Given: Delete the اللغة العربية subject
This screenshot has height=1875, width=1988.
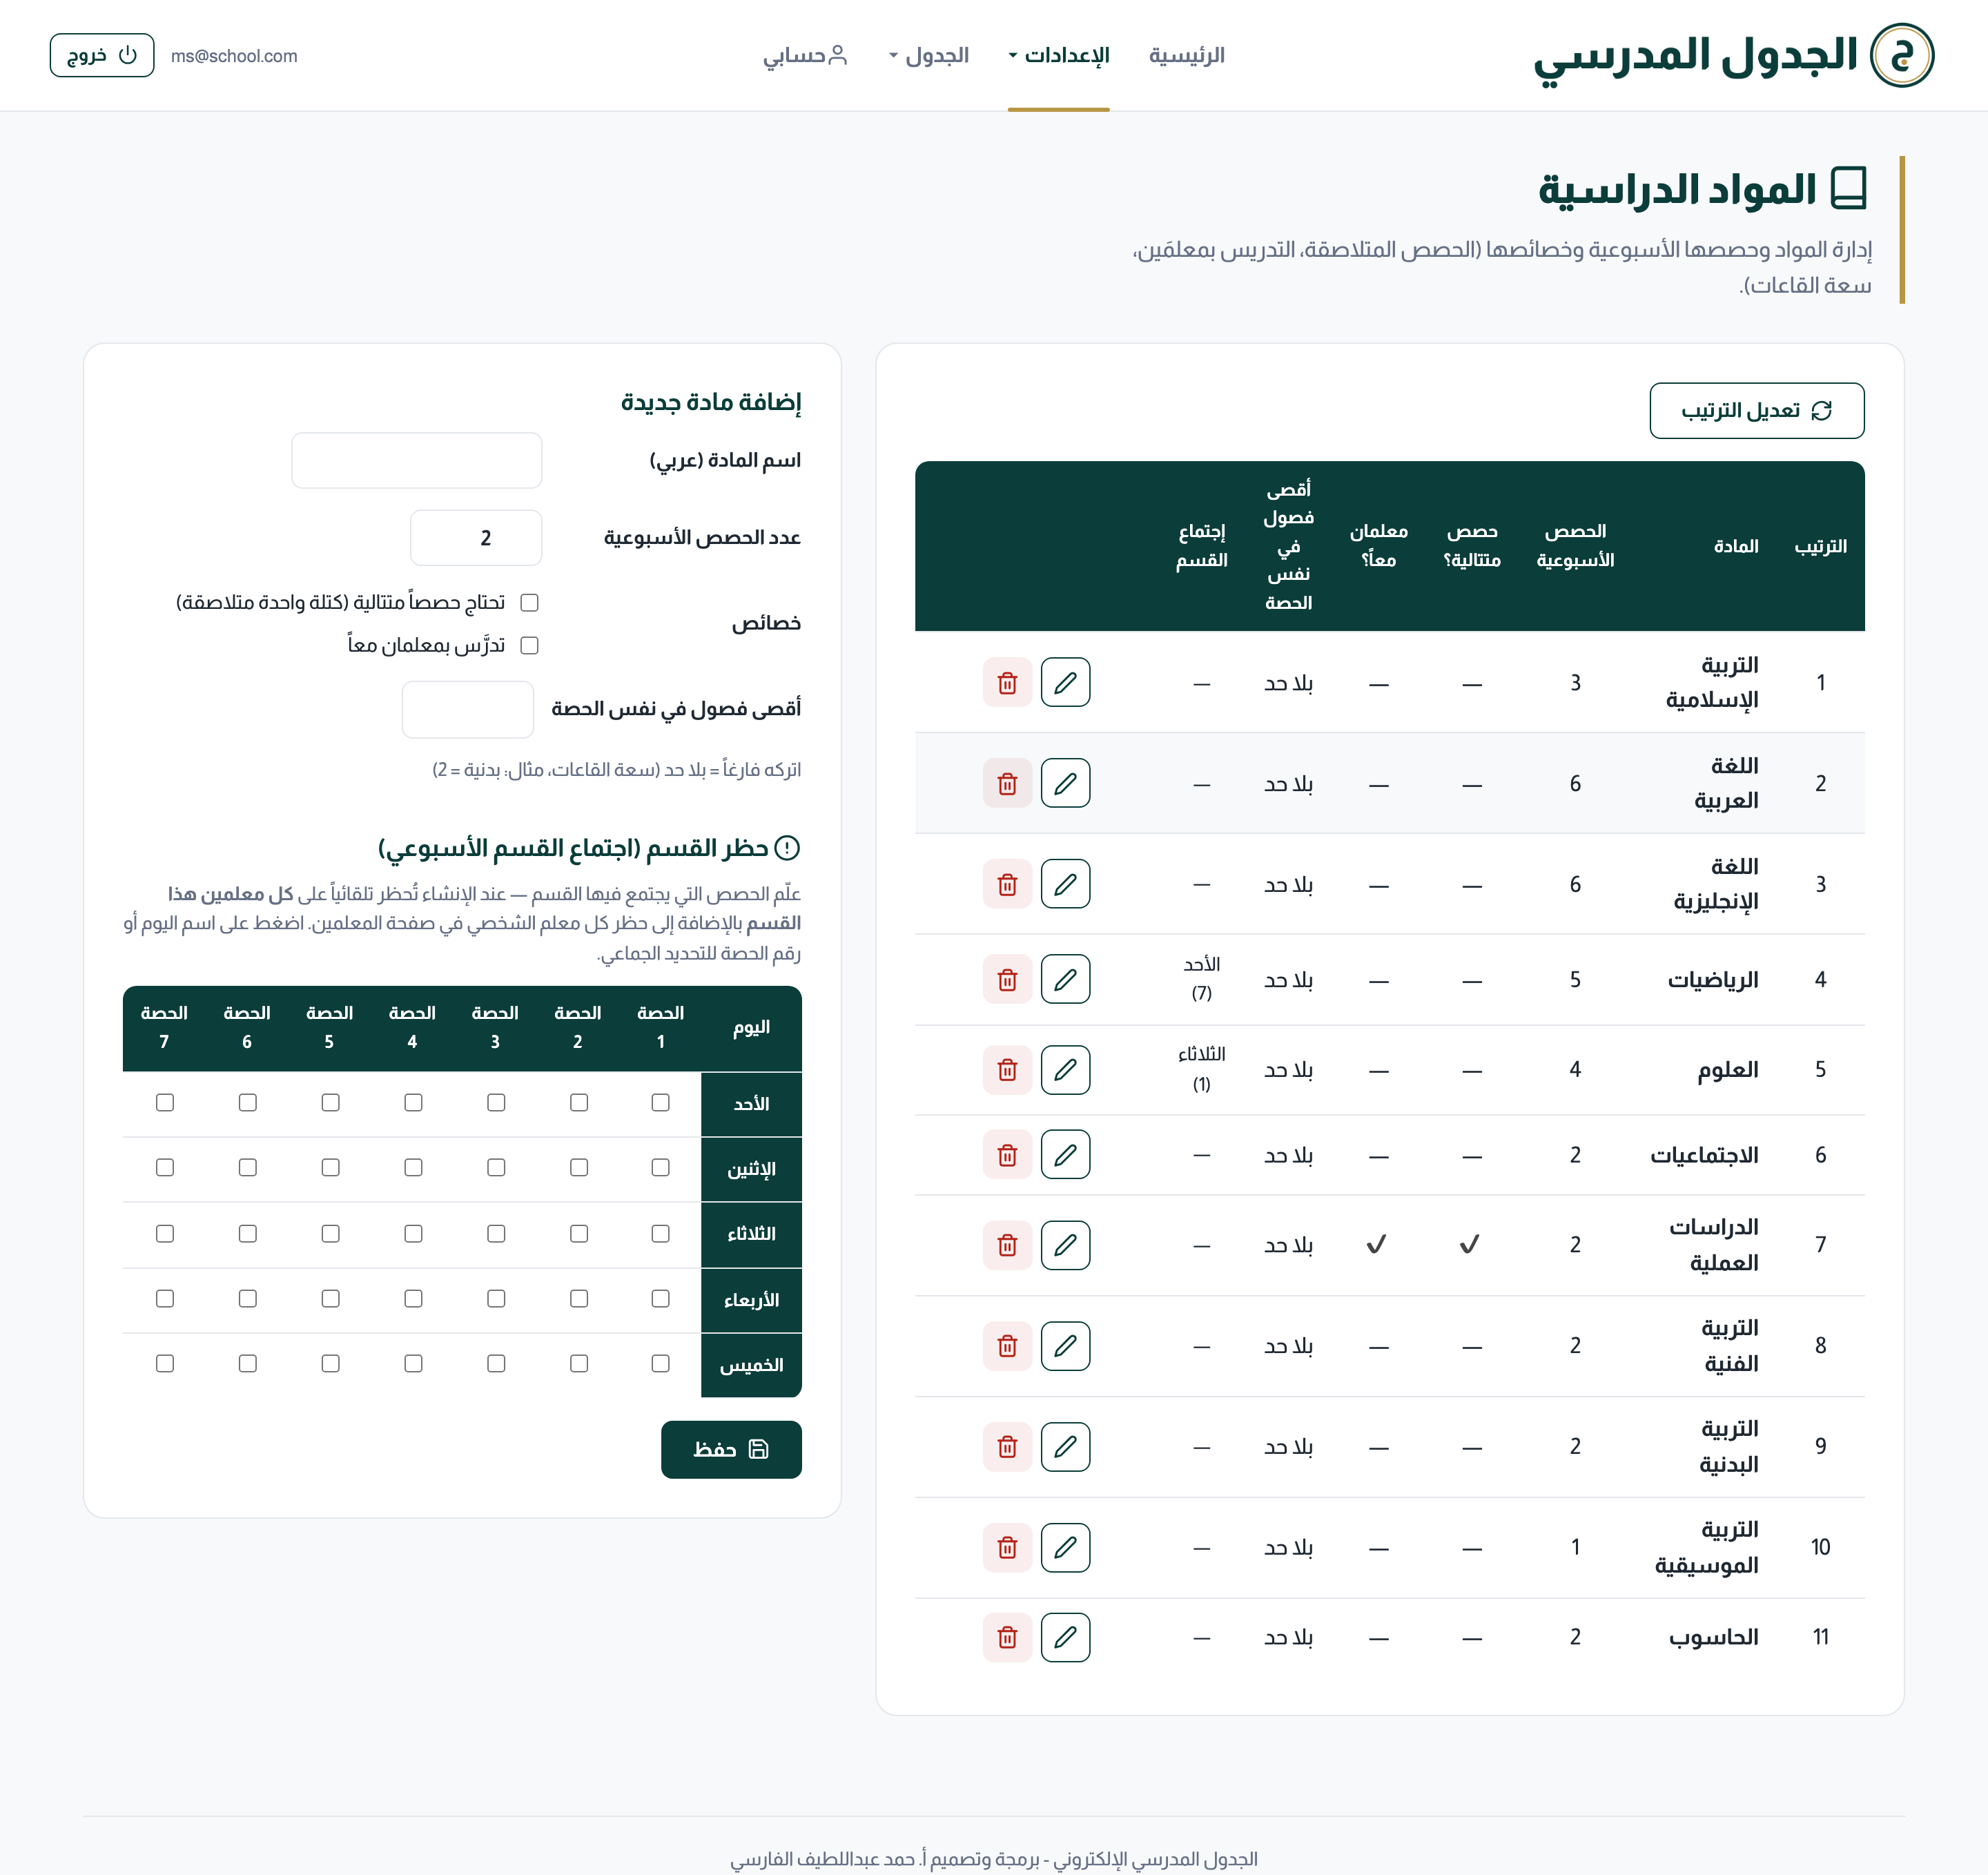Looking at the screenshot, I should click(x=1007, y=783).
